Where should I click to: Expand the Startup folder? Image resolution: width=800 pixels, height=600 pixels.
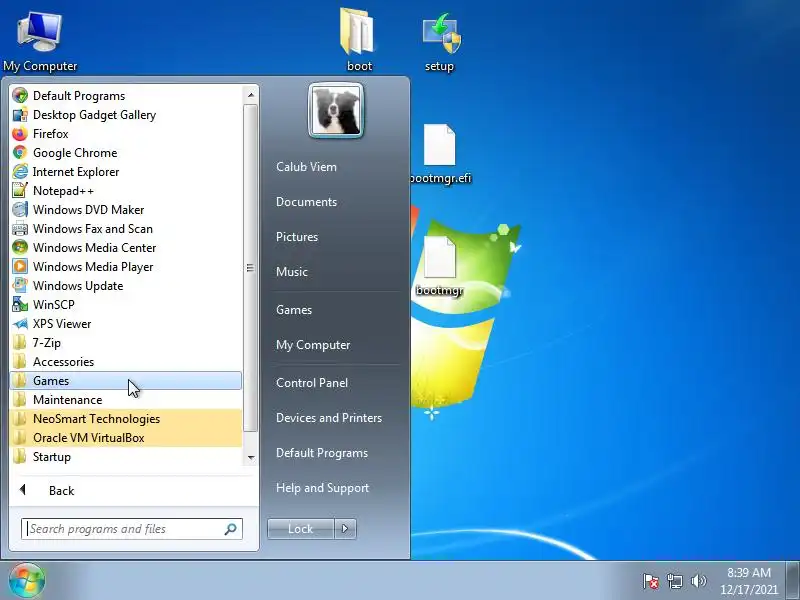pyautogui.click(x=126, y=457)
